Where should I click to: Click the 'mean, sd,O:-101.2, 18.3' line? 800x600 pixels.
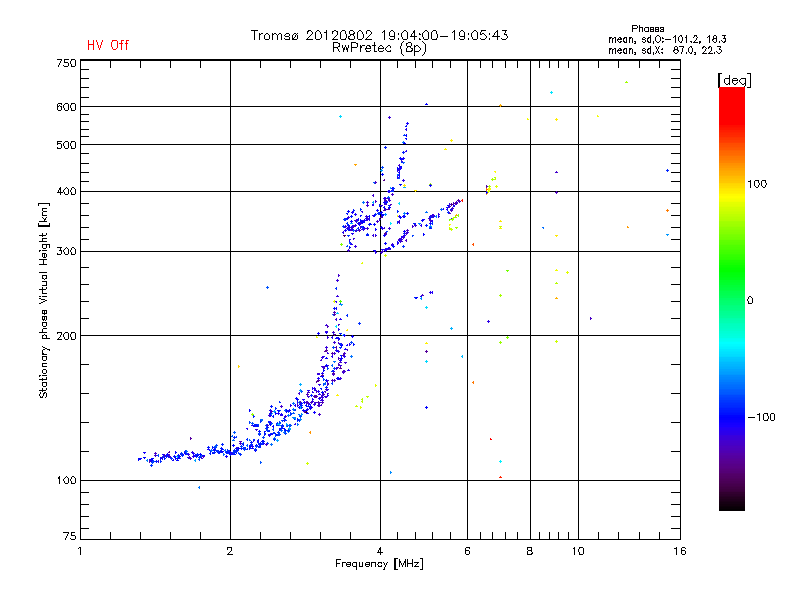pos(667,39)
